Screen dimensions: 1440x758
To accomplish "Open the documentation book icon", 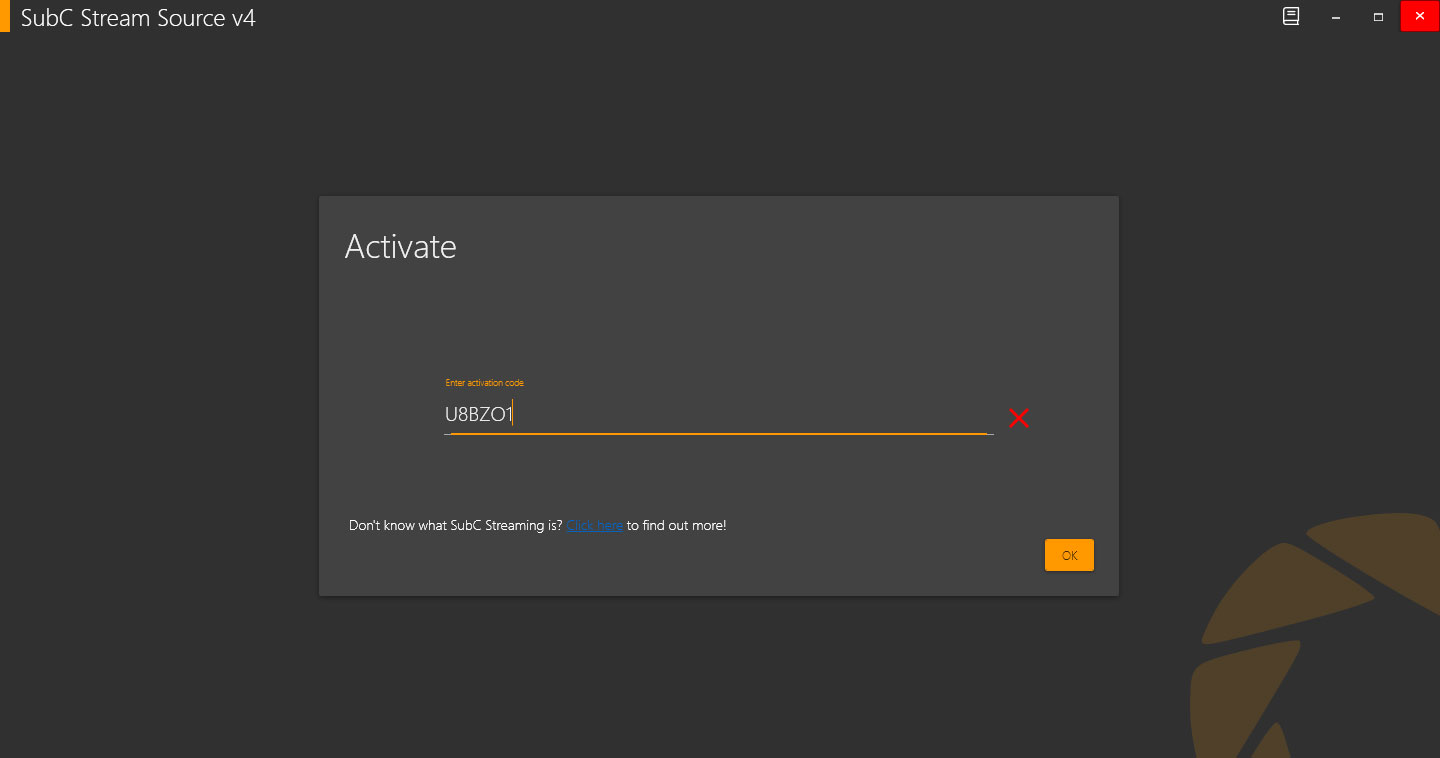I will click(1291, 17).
